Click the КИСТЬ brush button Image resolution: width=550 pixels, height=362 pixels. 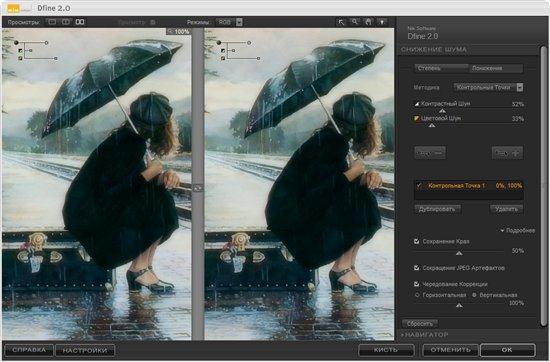click(x=386, y=350)
